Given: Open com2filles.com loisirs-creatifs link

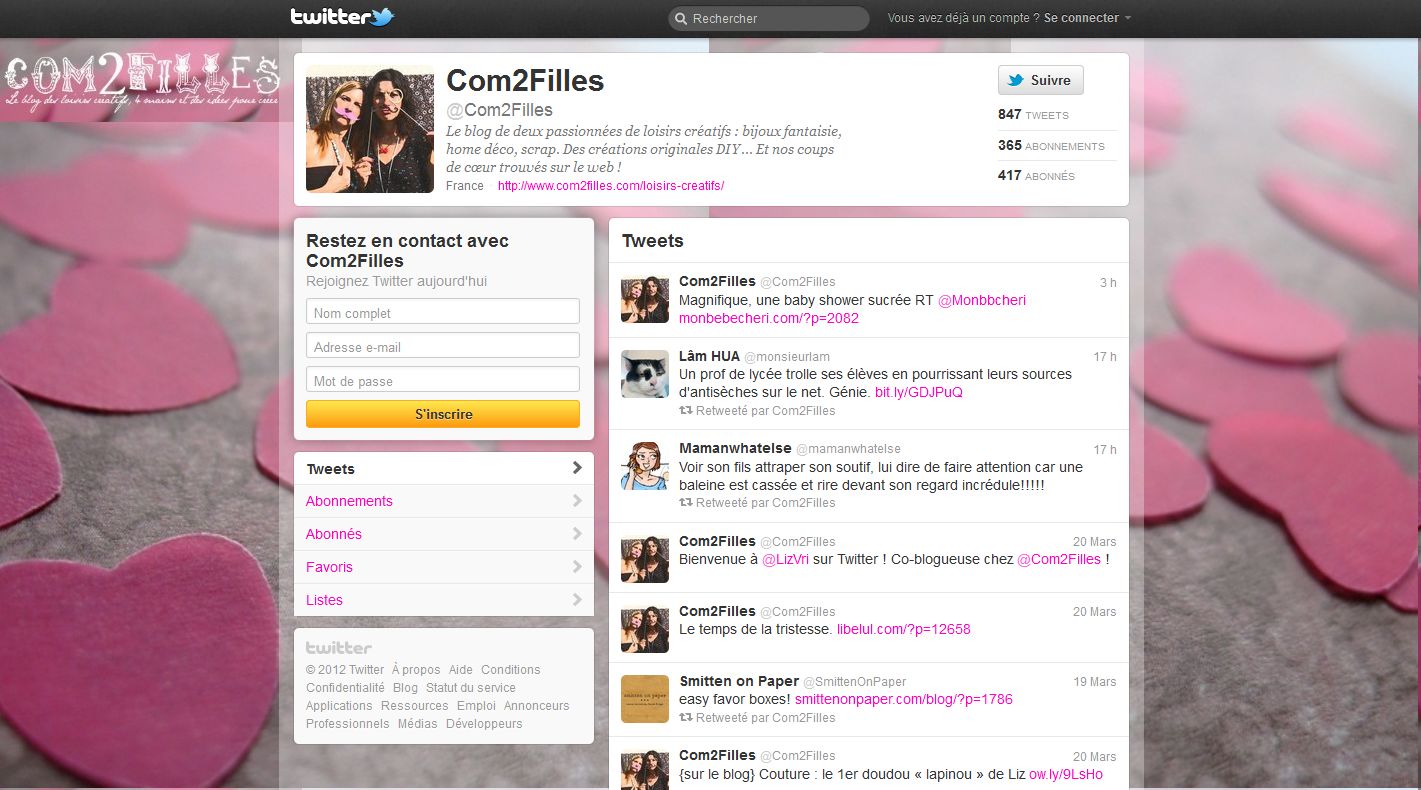Looking at the screenshot, I should (x=611, y=186).
